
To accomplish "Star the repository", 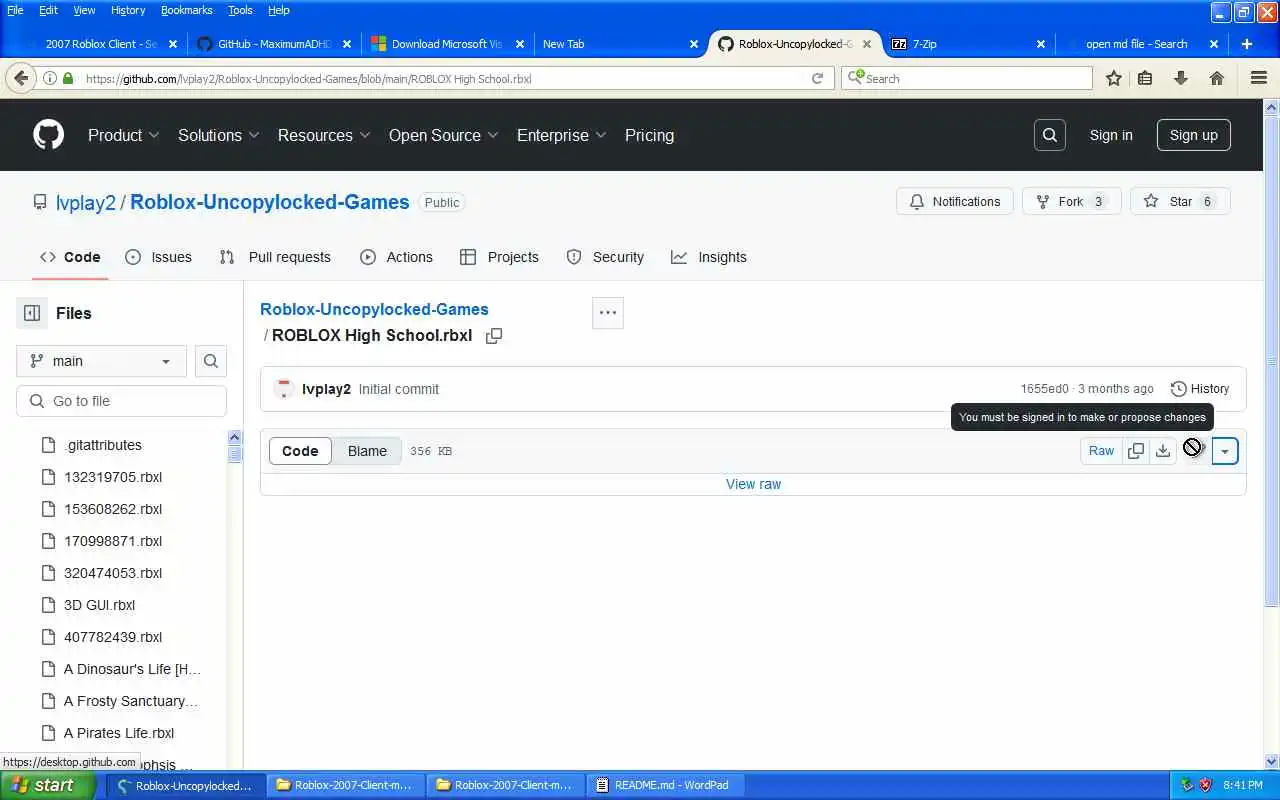I will click(1180, 201).
